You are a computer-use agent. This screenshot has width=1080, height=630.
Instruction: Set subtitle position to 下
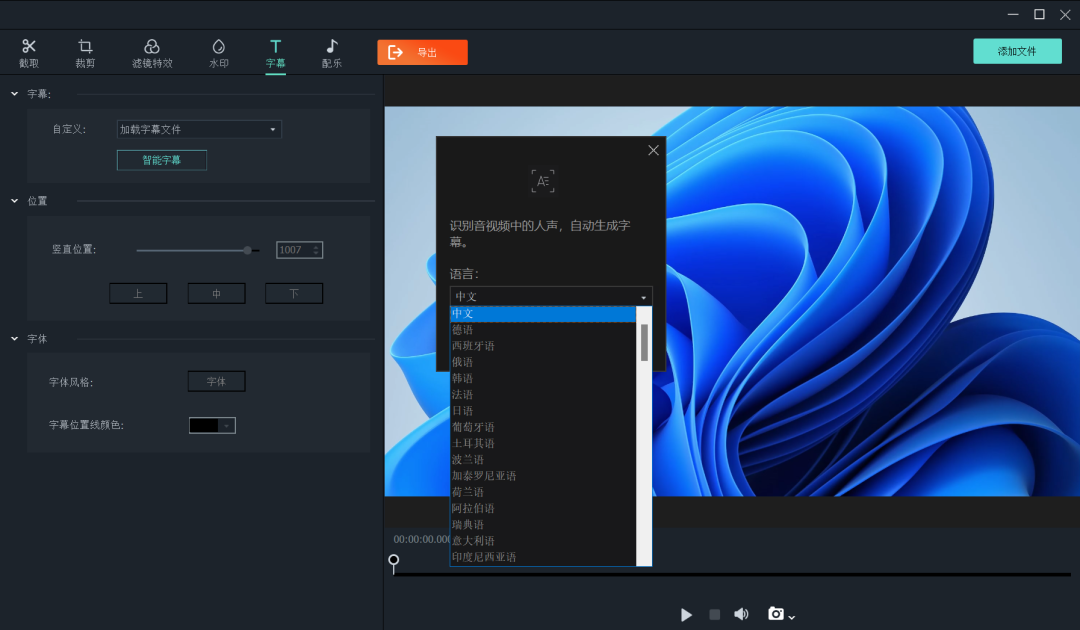(294, 293)
